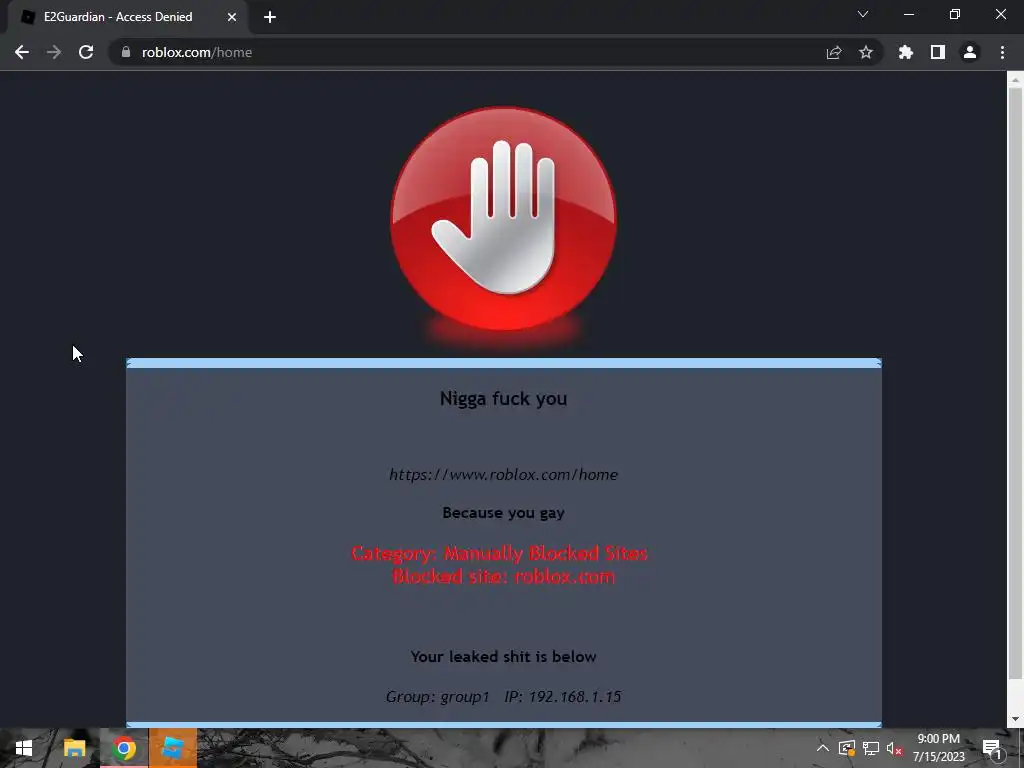This screenshot has height=768, width=1024.
Task: View site info via lock icon
Action: click(x=126, y=52)
